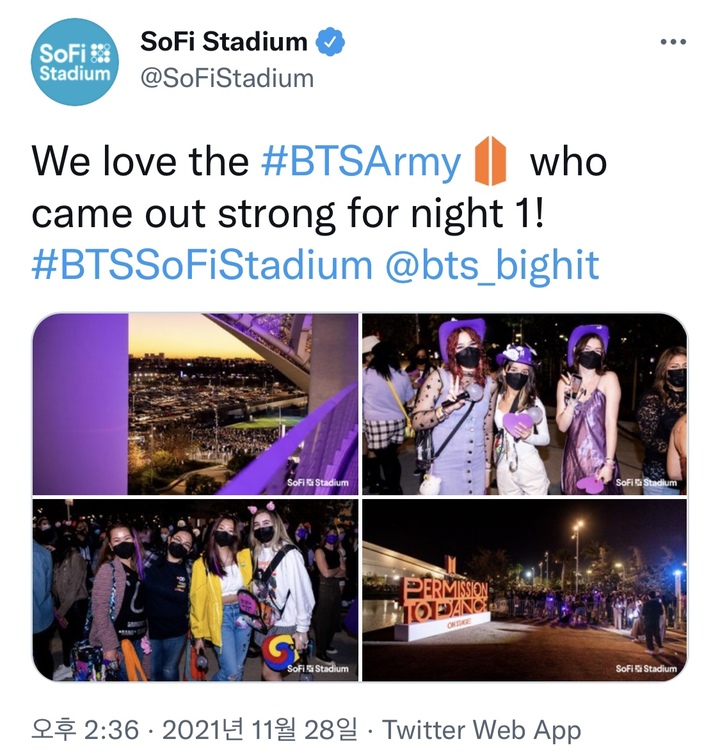This screenshot has width=720, height=755.
Task: Click the blue verified badge icon
Action: (x=330, y=42)
